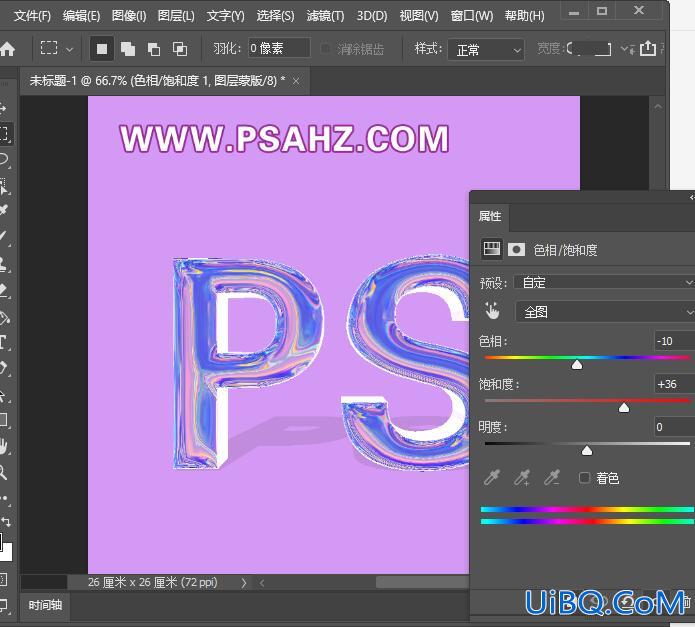Open the 编辑(E) menu
Screen dimensions: 695x627
click(81, 16)
